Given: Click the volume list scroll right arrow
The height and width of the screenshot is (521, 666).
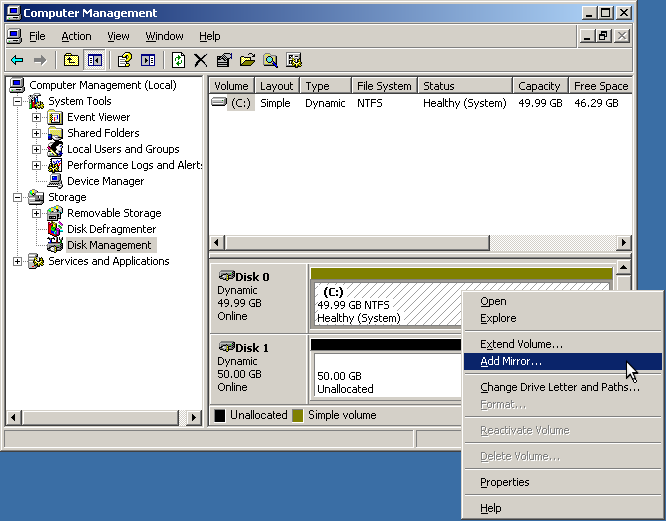Looking at the screenshot, I should pos(624,243).
